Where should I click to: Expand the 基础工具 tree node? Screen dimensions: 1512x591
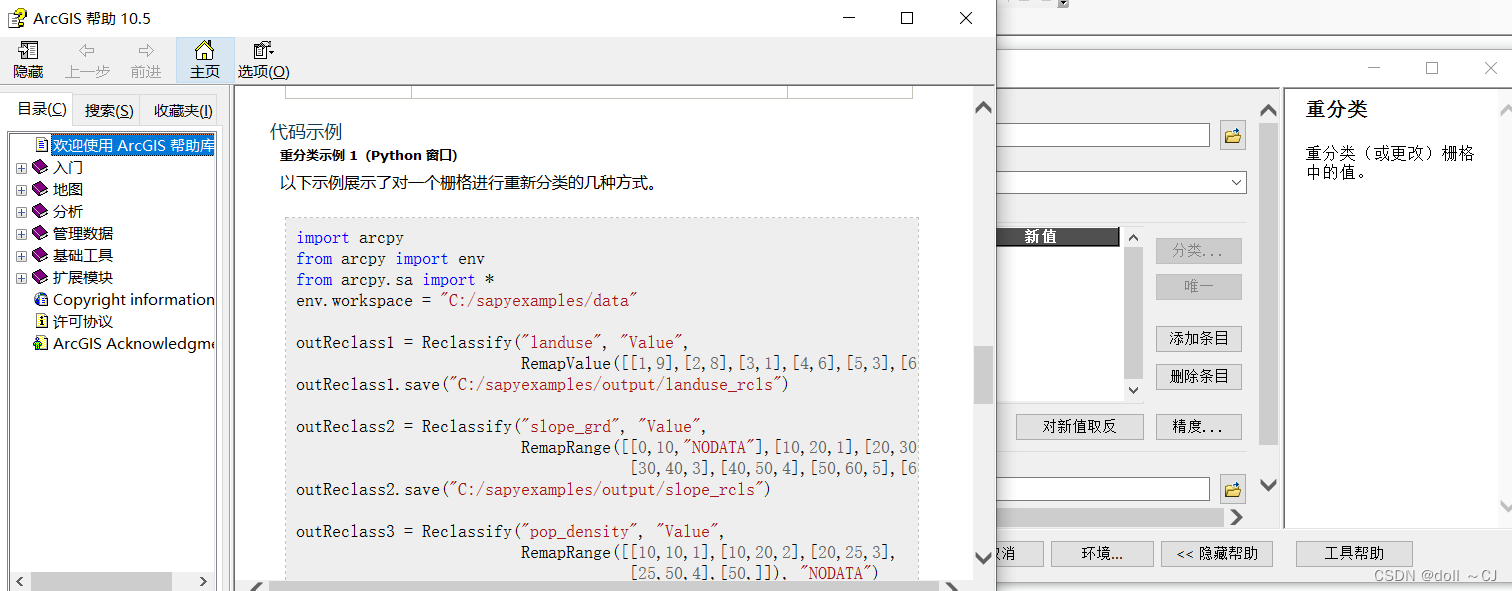click(x=21, y=256)
